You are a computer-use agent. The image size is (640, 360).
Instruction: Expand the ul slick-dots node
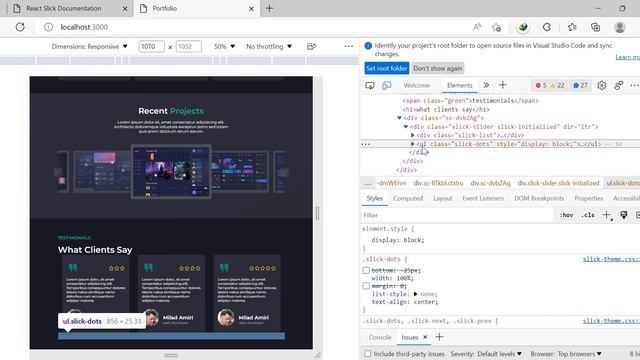tap(412, 144)
